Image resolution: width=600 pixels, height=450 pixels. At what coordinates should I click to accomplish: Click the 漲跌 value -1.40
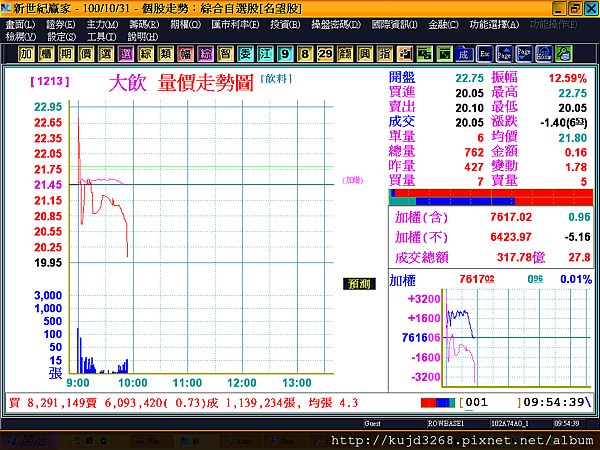click(563, 123)
